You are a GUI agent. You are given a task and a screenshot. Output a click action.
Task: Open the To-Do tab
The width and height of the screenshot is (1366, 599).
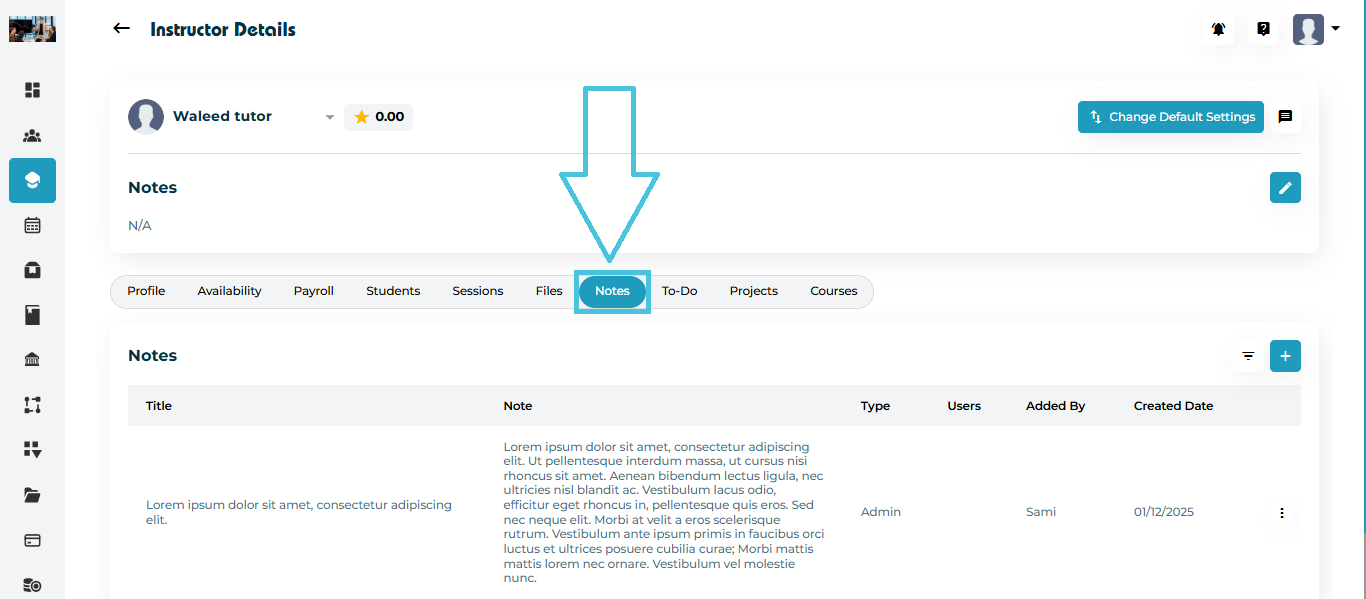pyautogui.click(x=679, y=291)
